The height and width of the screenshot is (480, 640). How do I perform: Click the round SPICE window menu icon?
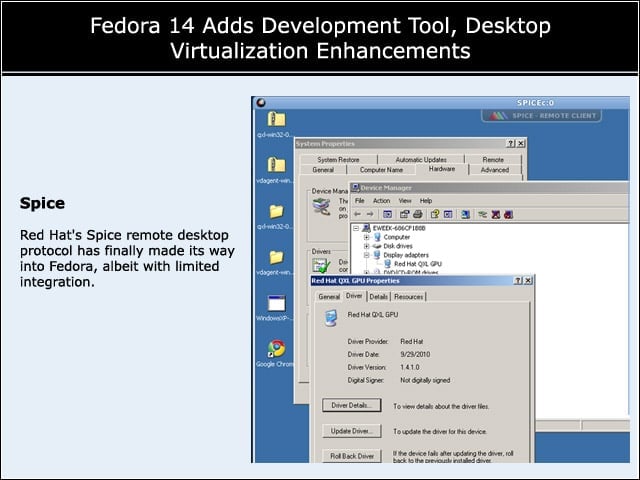261,102
